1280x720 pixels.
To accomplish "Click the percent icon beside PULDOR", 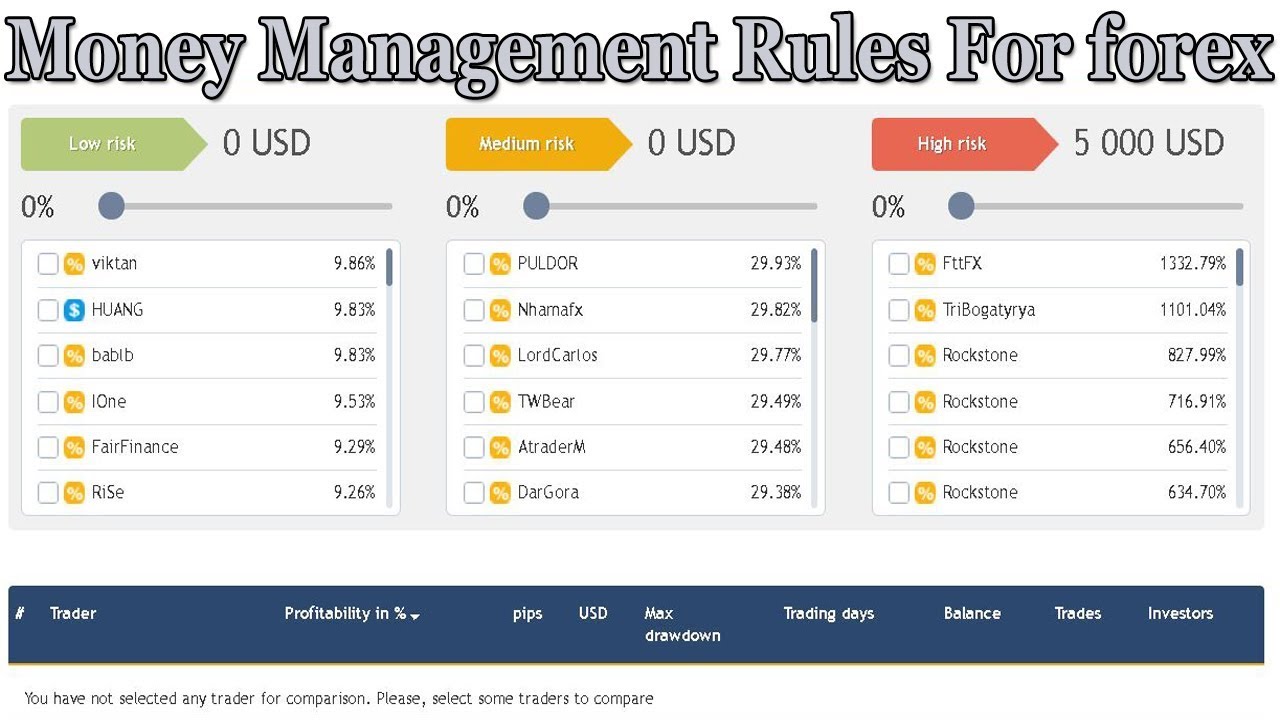I will pyautogui.click(x=500, y=264).
